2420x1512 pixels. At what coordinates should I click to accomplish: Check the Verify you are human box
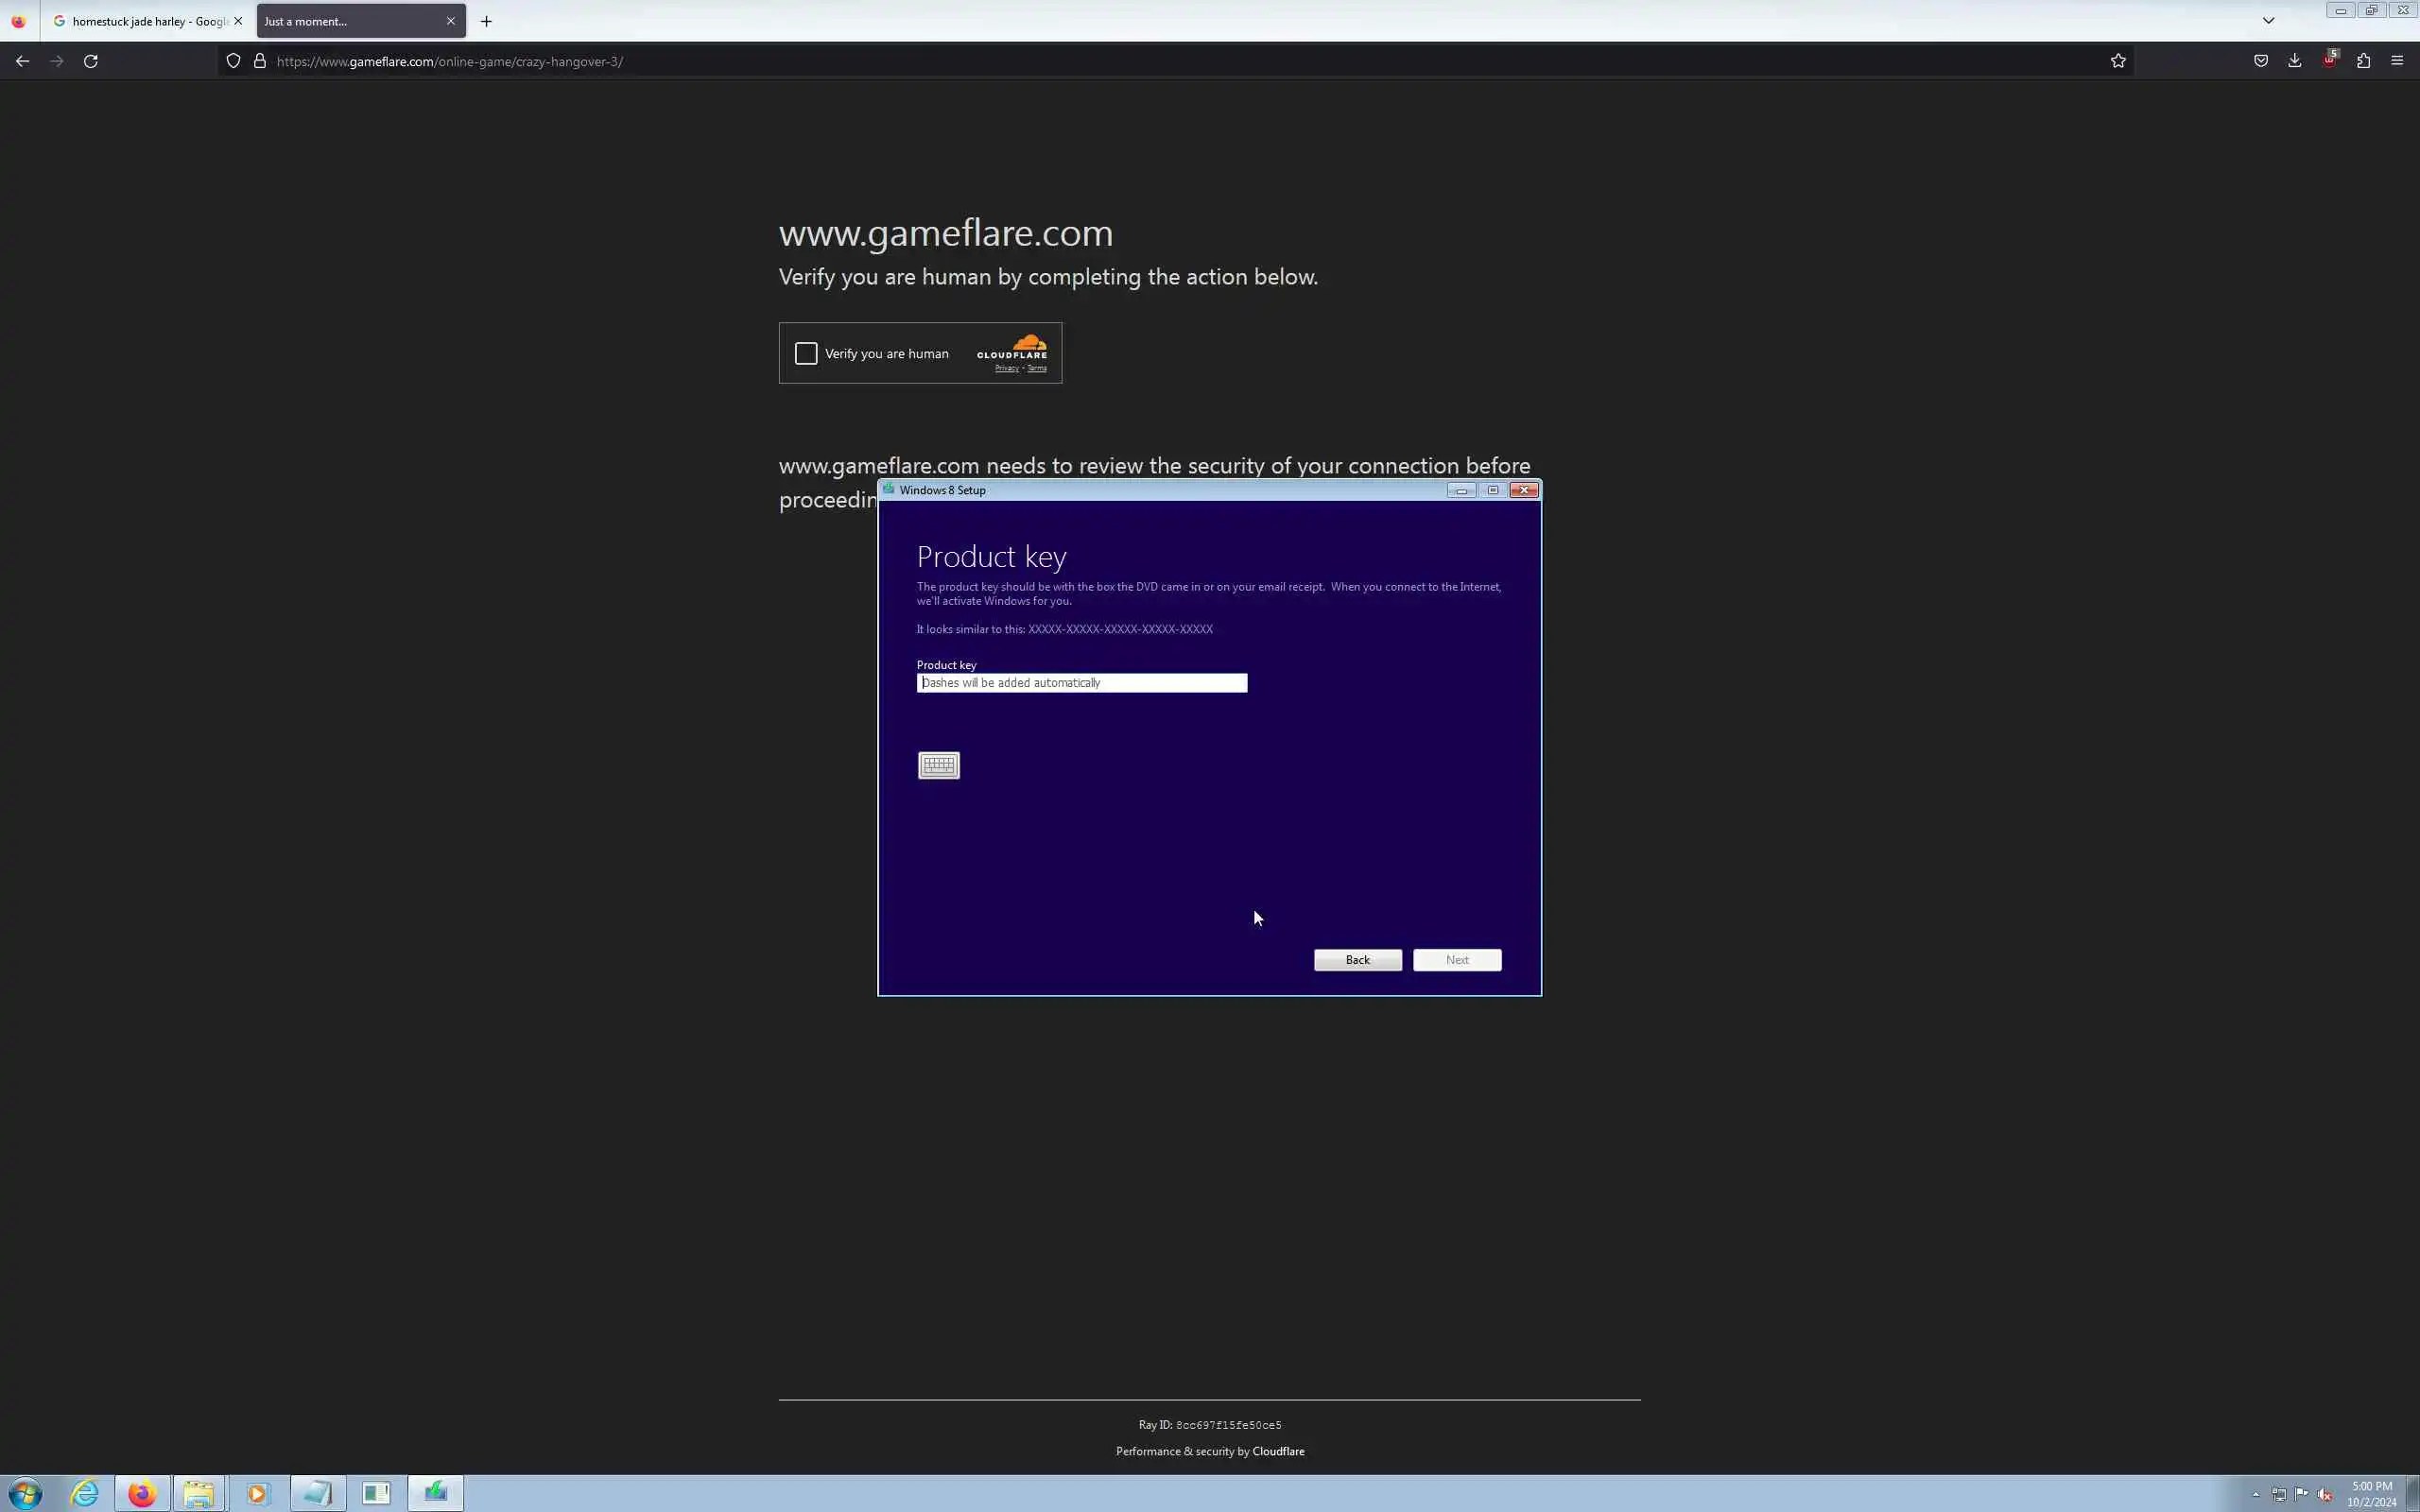[806, 353]
